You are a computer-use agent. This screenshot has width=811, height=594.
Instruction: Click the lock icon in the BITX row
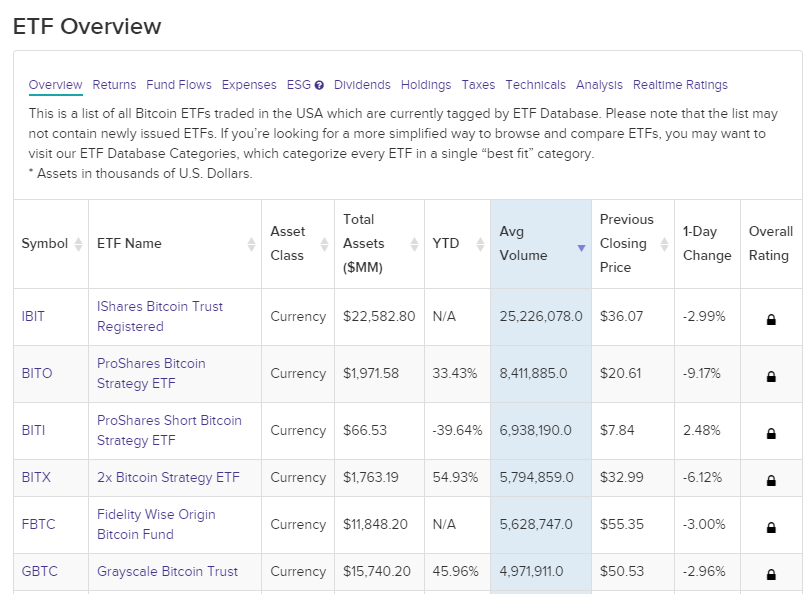[x=771, y=481]
